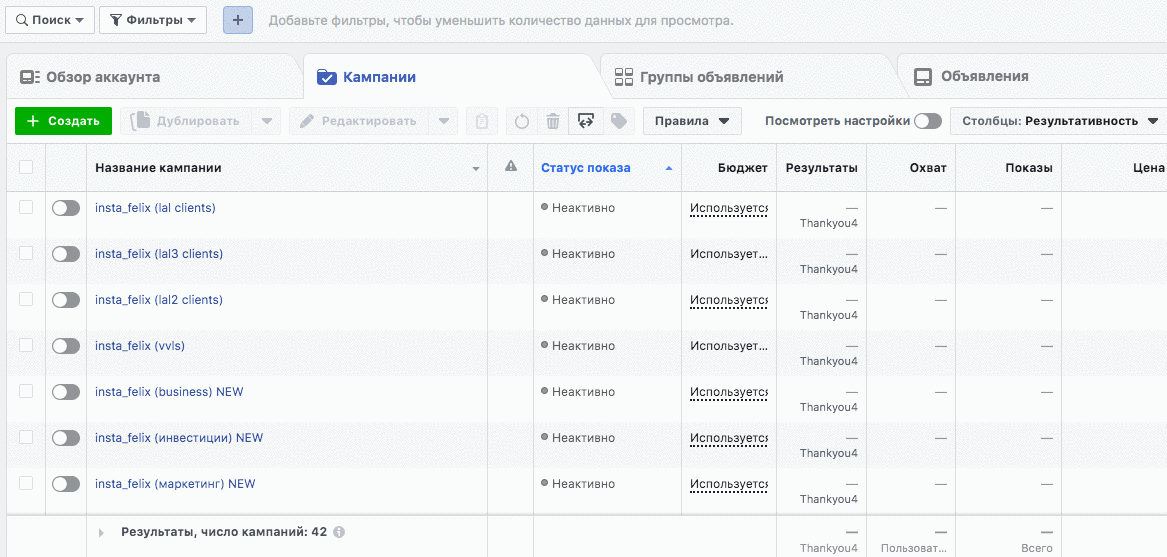Click the Кампании folder icon

(327, 77)
